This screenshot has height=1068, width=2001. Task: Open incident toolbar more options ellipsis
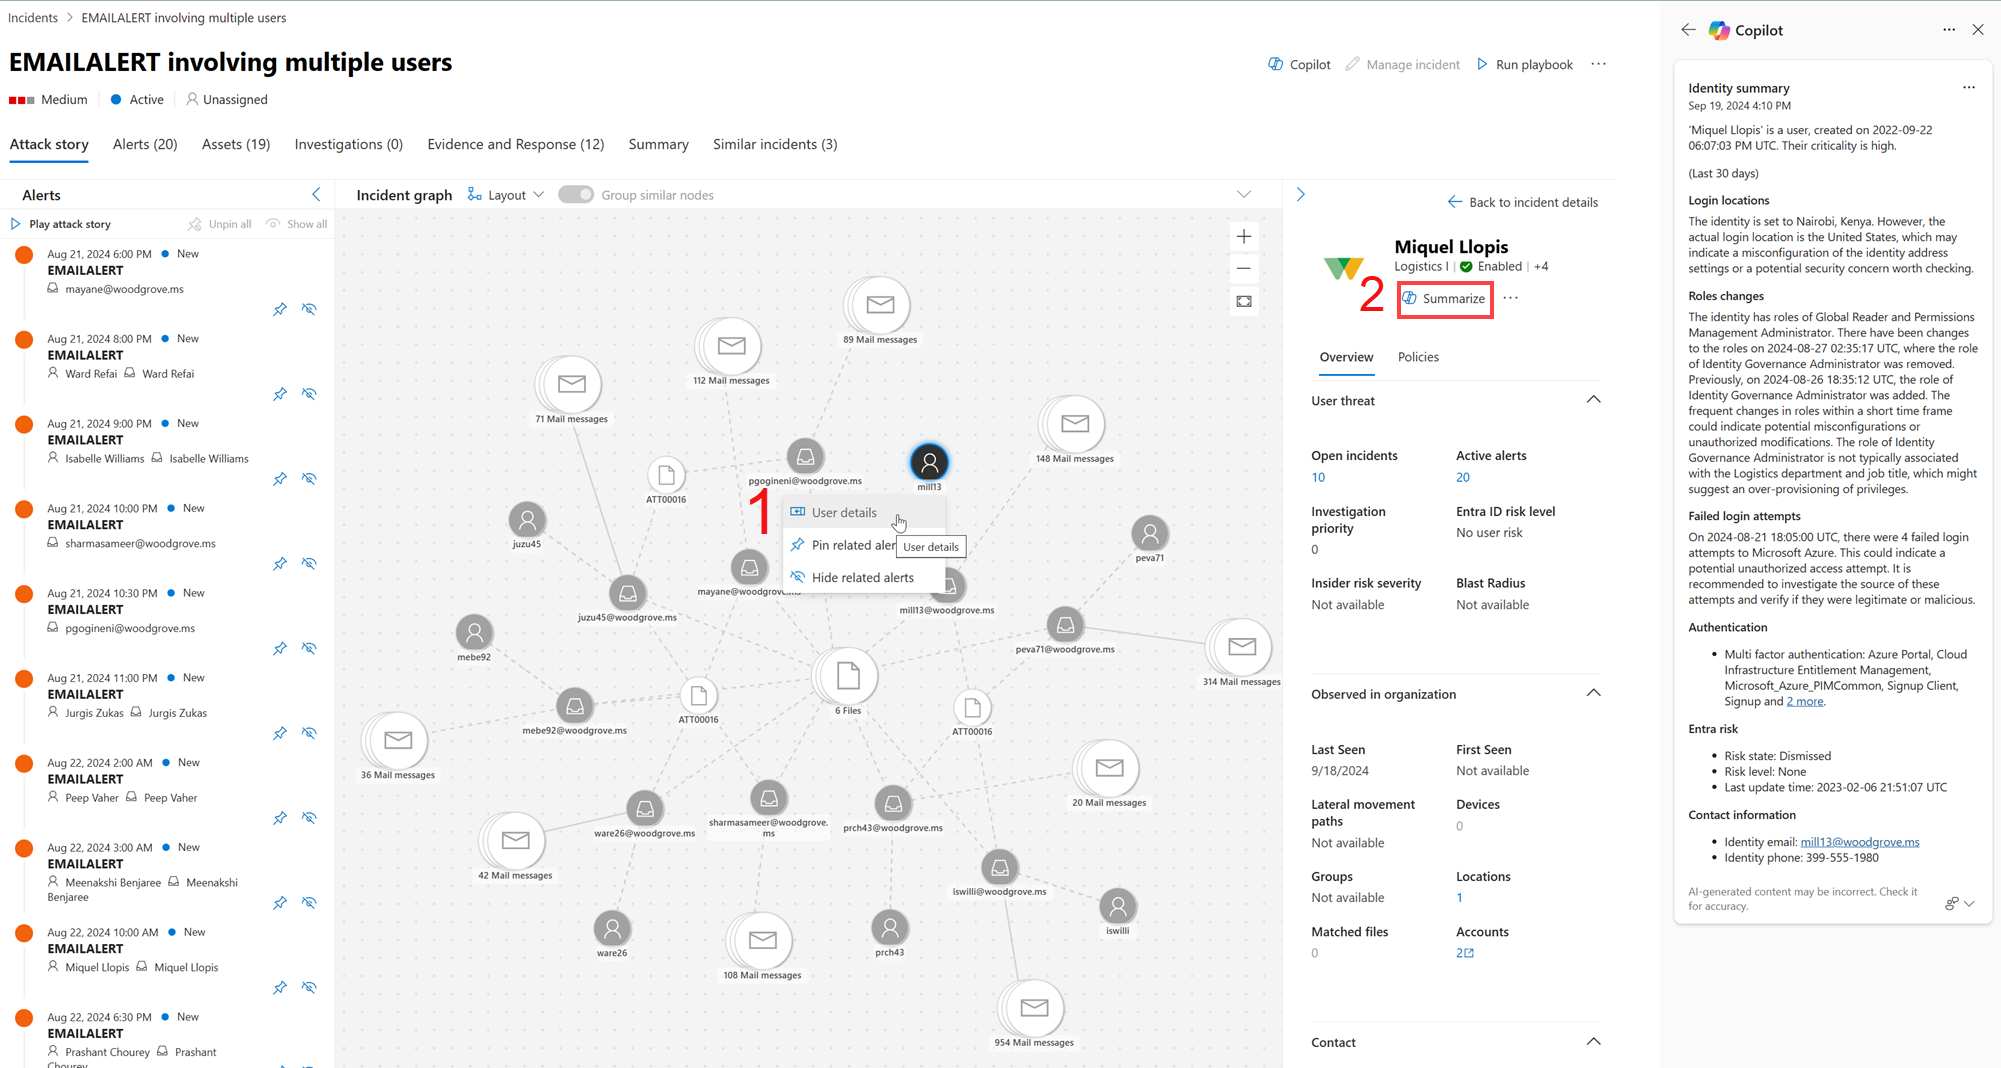pyautogui.click(x=1598, y=64)
